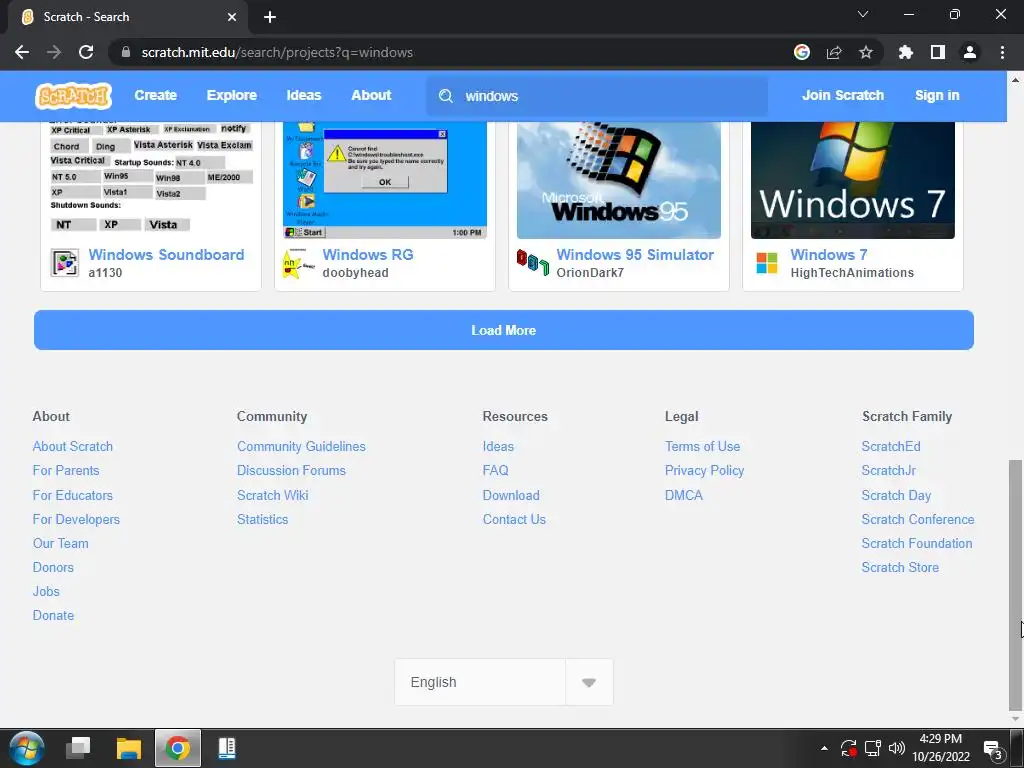1024x768 pixels.
Task: Open Windows 7 project thumbnail
Action: pyautogui.click(x=852, y=180)
